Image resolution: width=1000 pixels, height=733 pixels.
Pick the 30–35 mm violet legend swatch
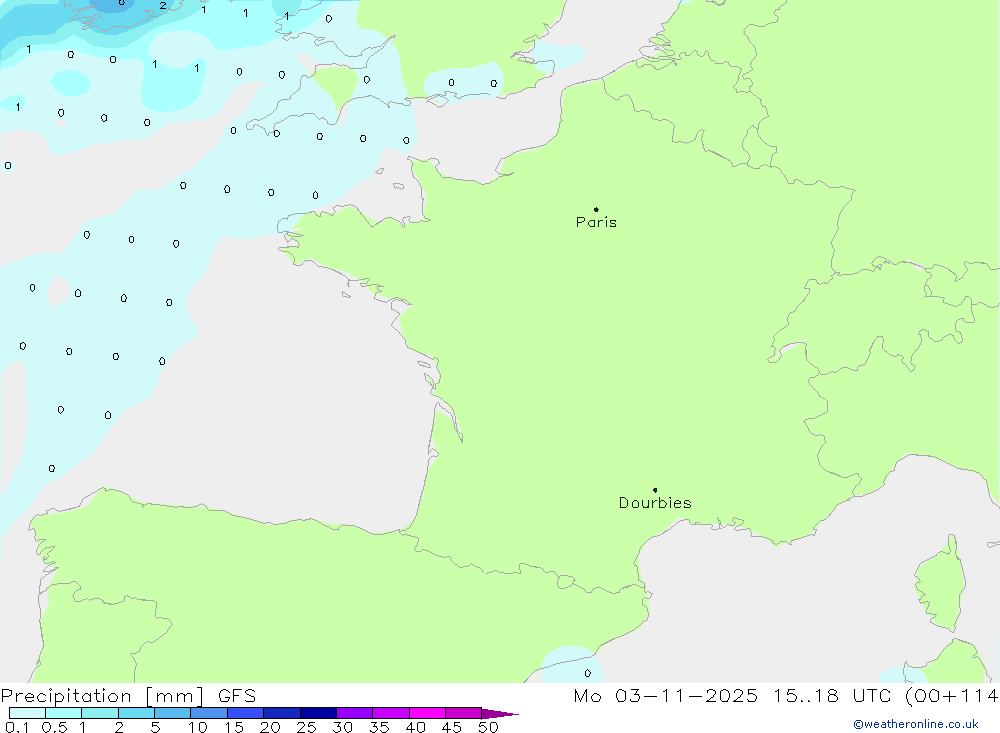(x=355, y=713)
